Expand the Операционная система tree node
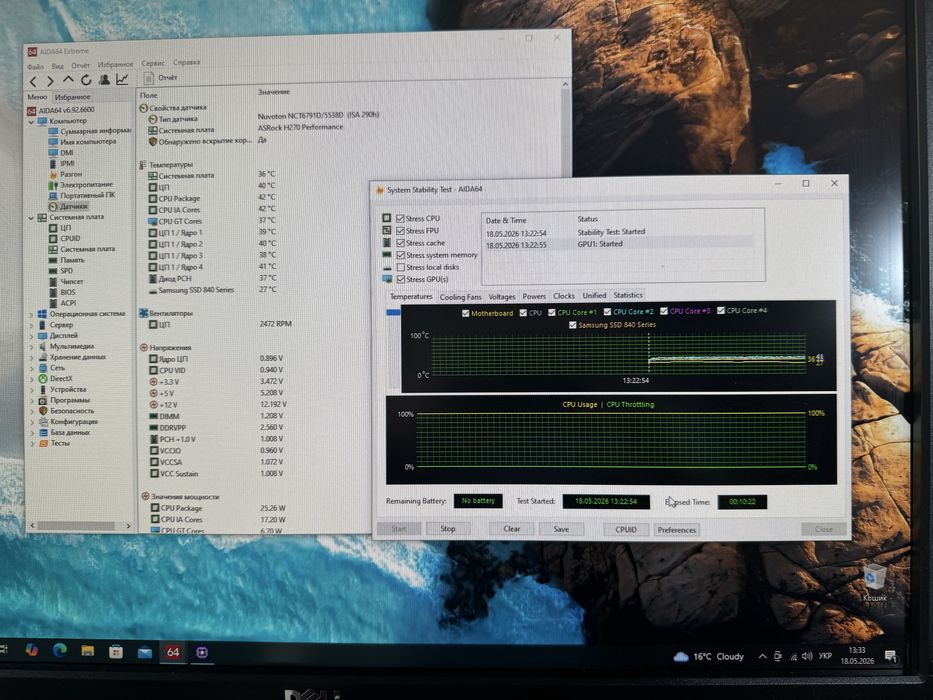 point(31,314)
